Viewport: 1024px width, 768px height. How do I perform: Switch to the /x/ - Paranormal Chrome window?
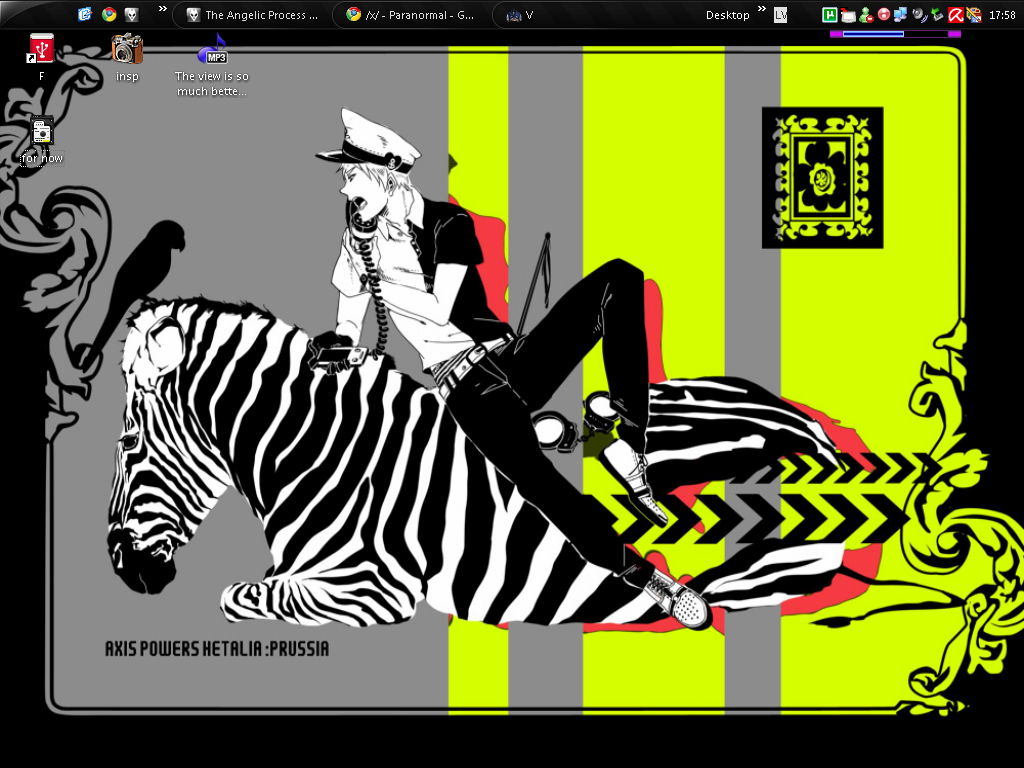pyautogui.click(x=411, y=14)
